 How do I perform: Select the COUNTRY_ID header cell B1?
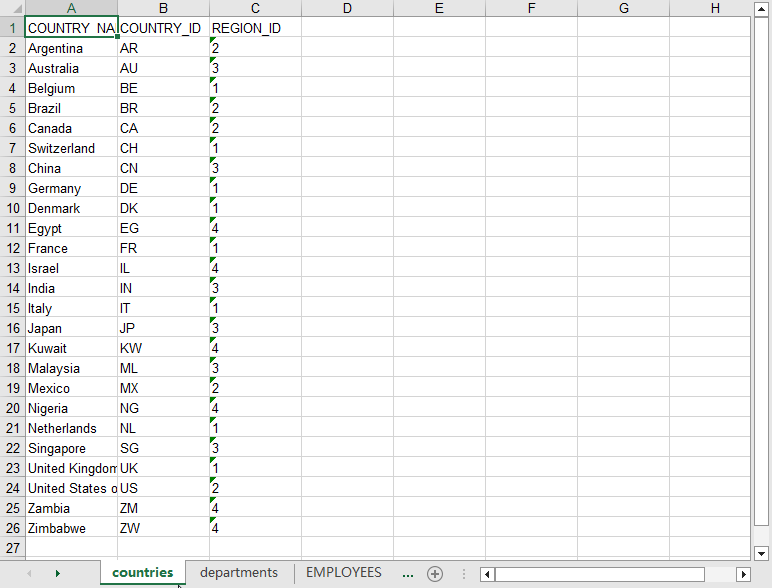163,28
